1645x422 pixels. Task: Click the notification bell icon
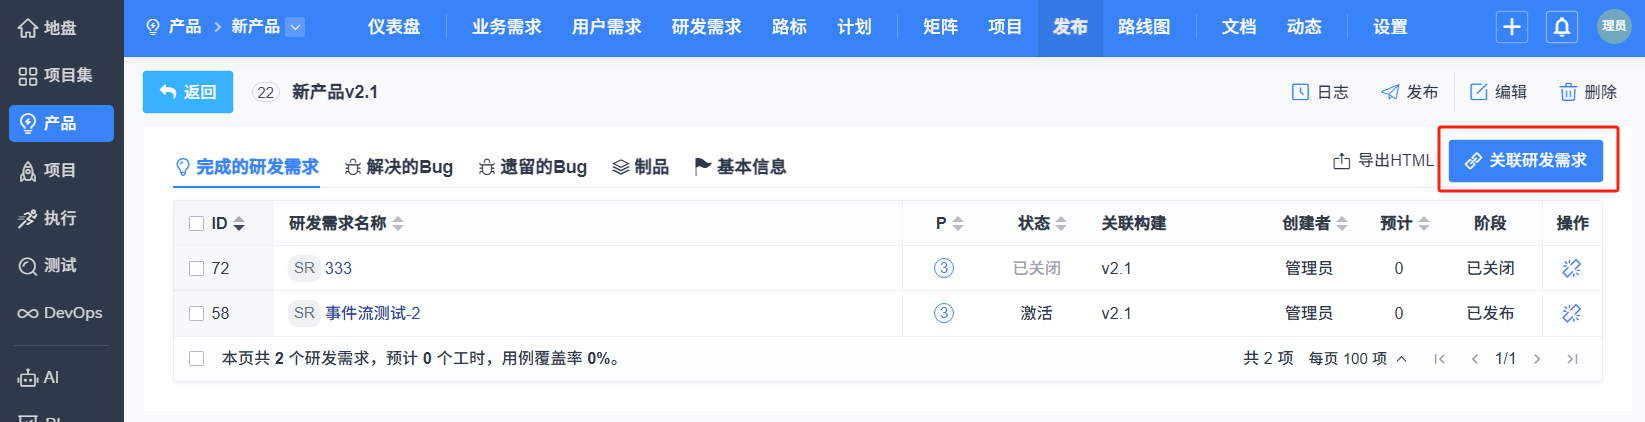[1561, 27]
